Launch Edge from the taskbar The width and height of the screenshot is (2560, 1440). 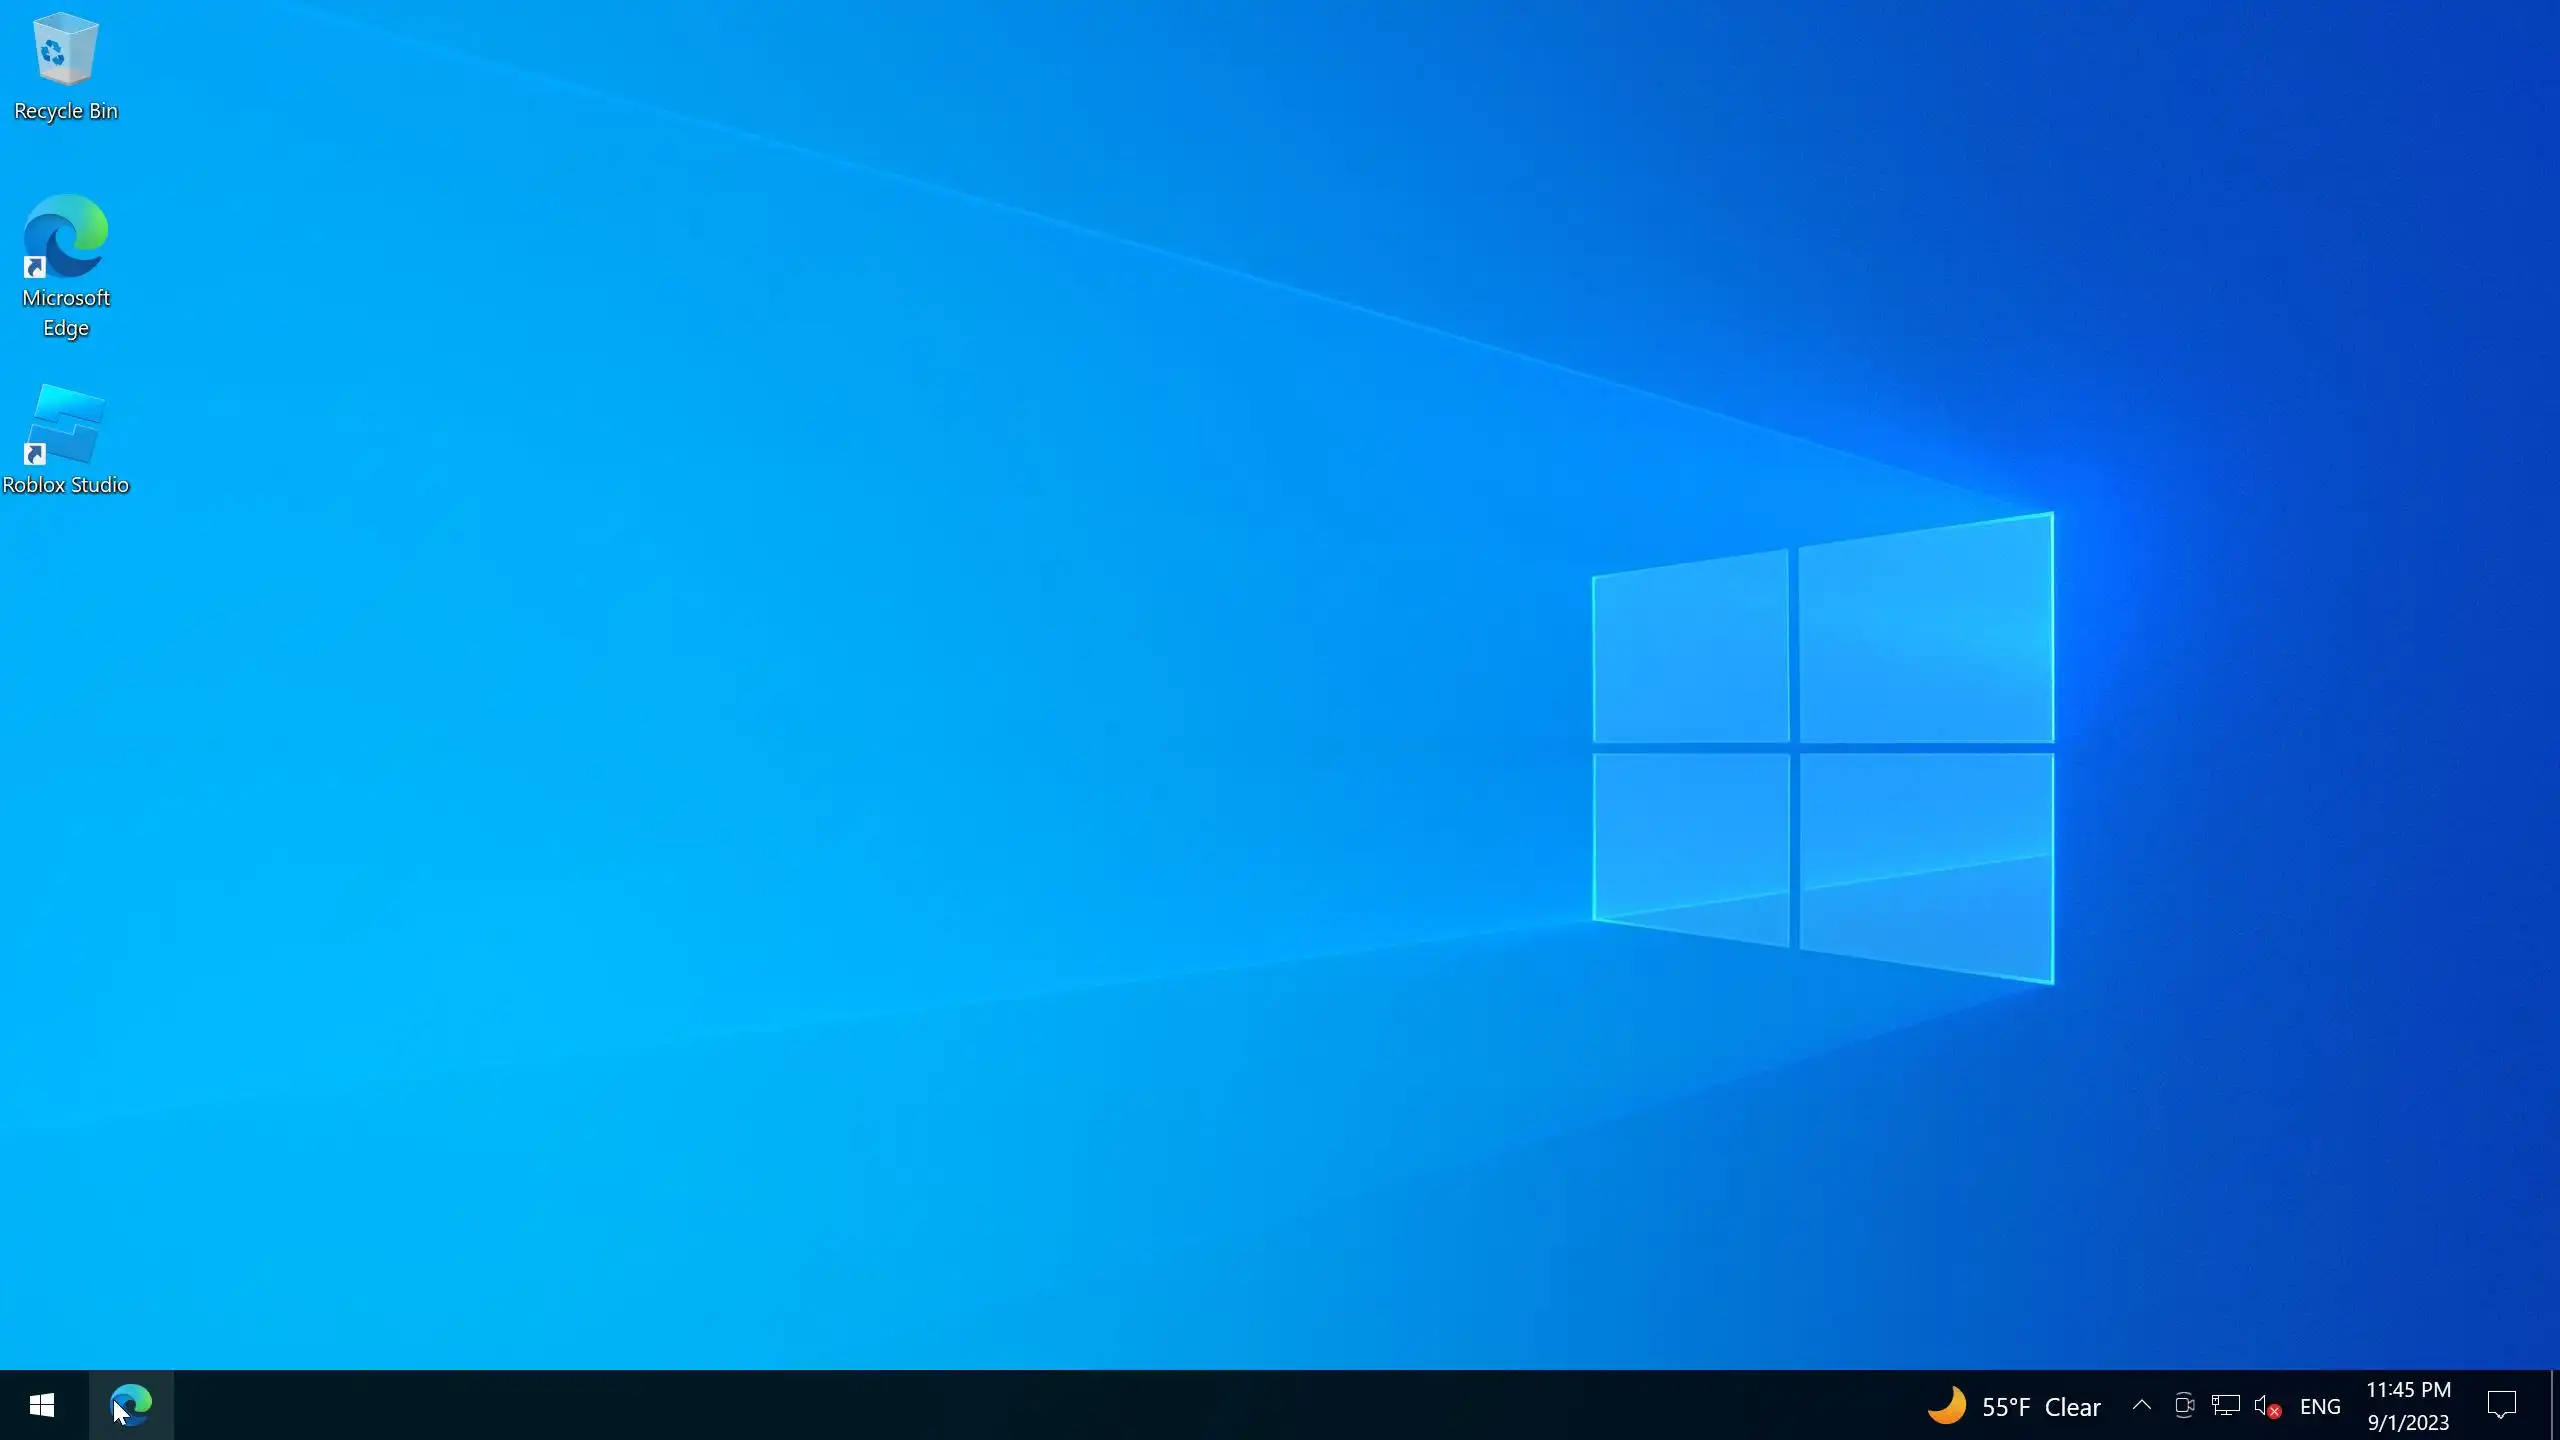coord(131,1405)
